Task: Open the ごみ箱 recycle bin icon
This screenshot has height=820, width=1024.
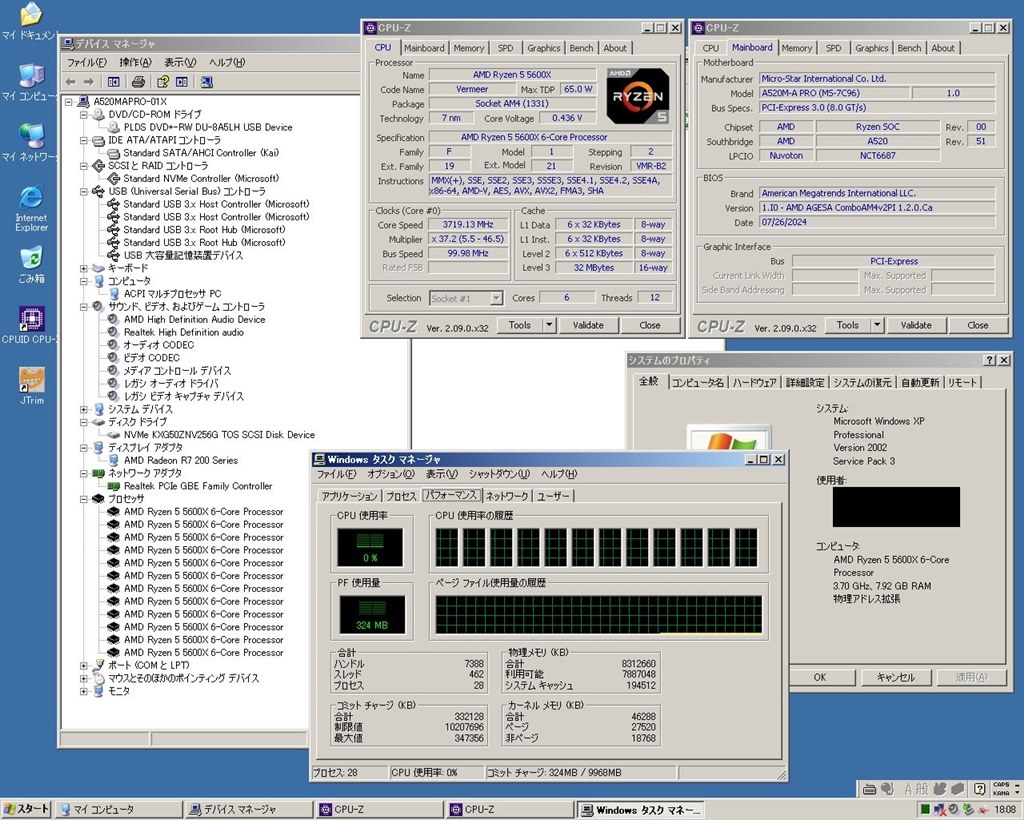Action: 31,264
